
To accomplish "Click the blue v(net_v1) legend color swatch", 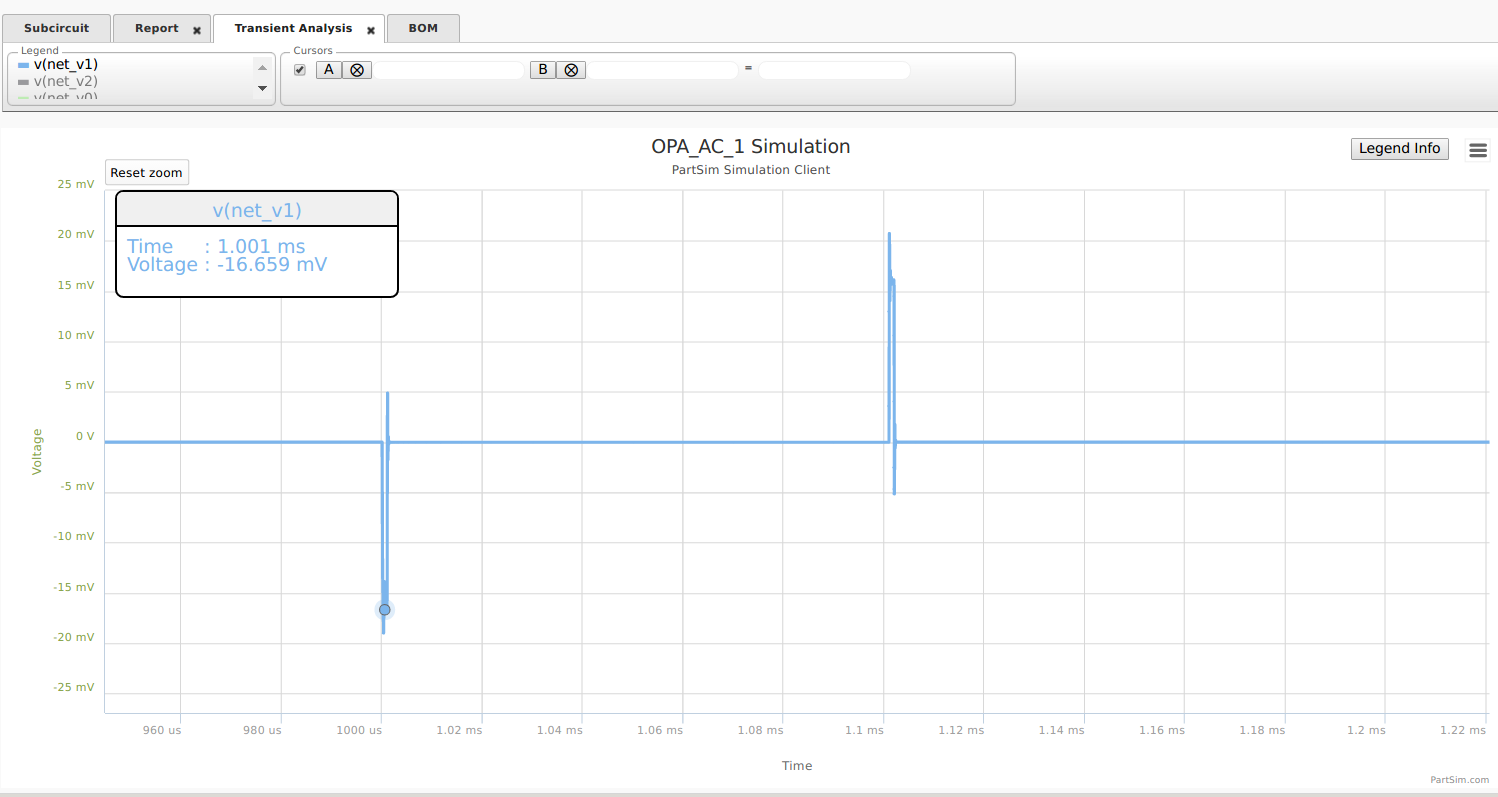I will pos(24,65).
